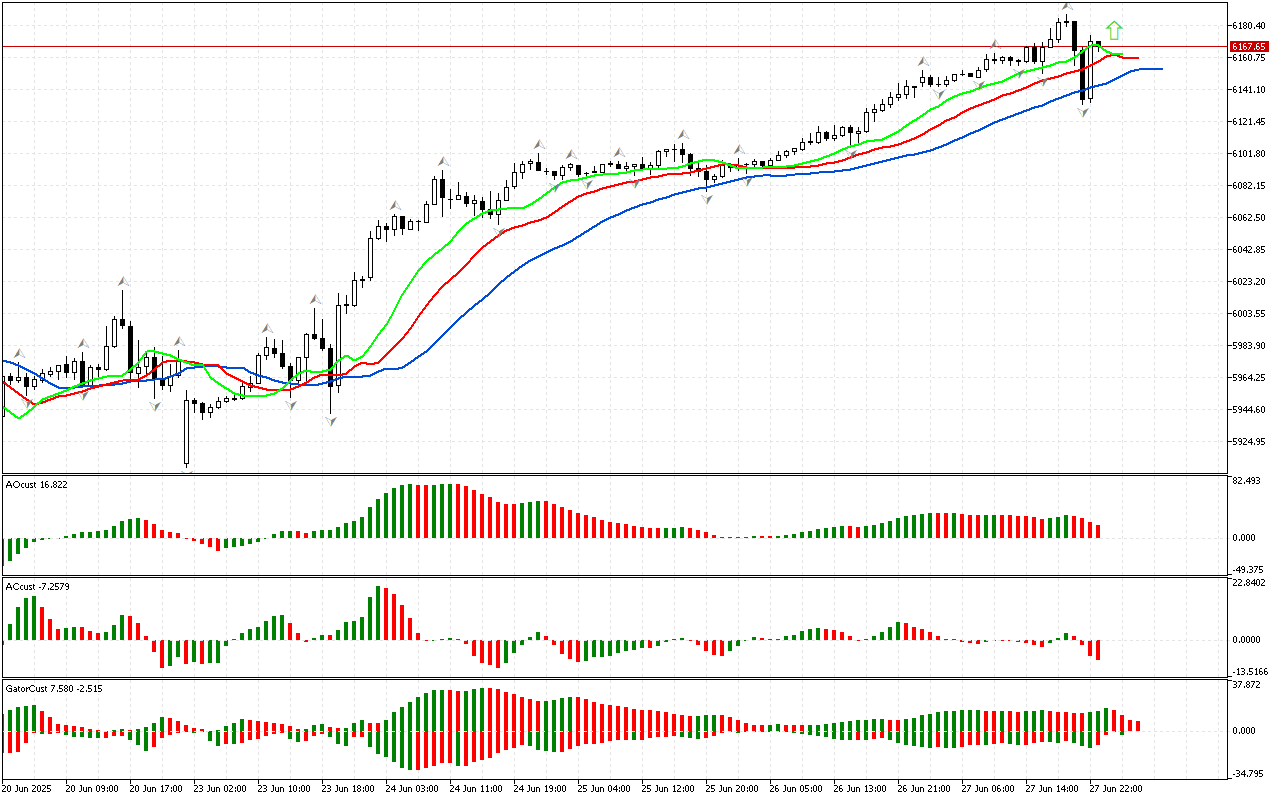Click the 27 Jun 22:00 time axis label
The image size is (1280, 800).
pos(1115,788)
